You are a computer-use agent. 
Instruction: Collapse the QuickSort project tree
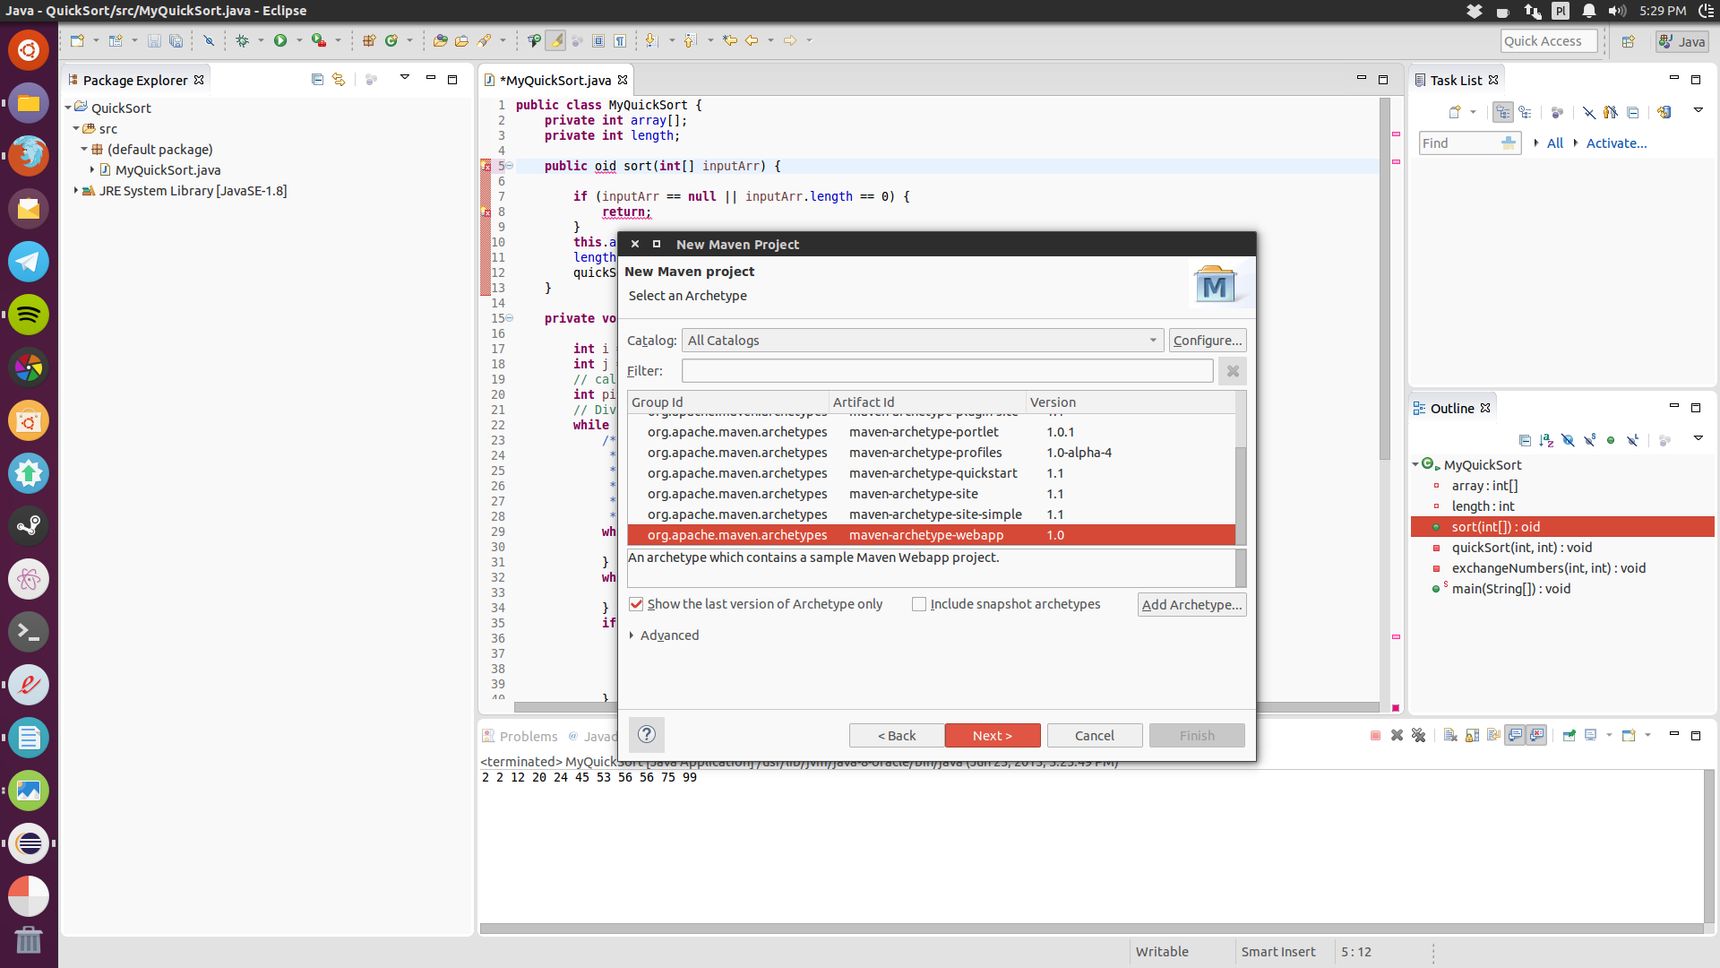[69, 107]
